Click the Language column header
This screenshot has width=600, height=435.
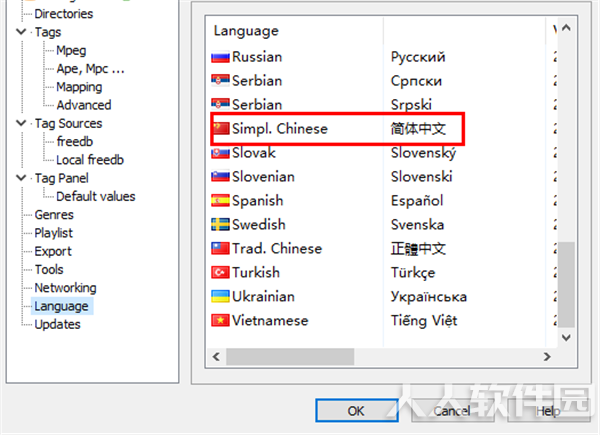coord(295,31)
